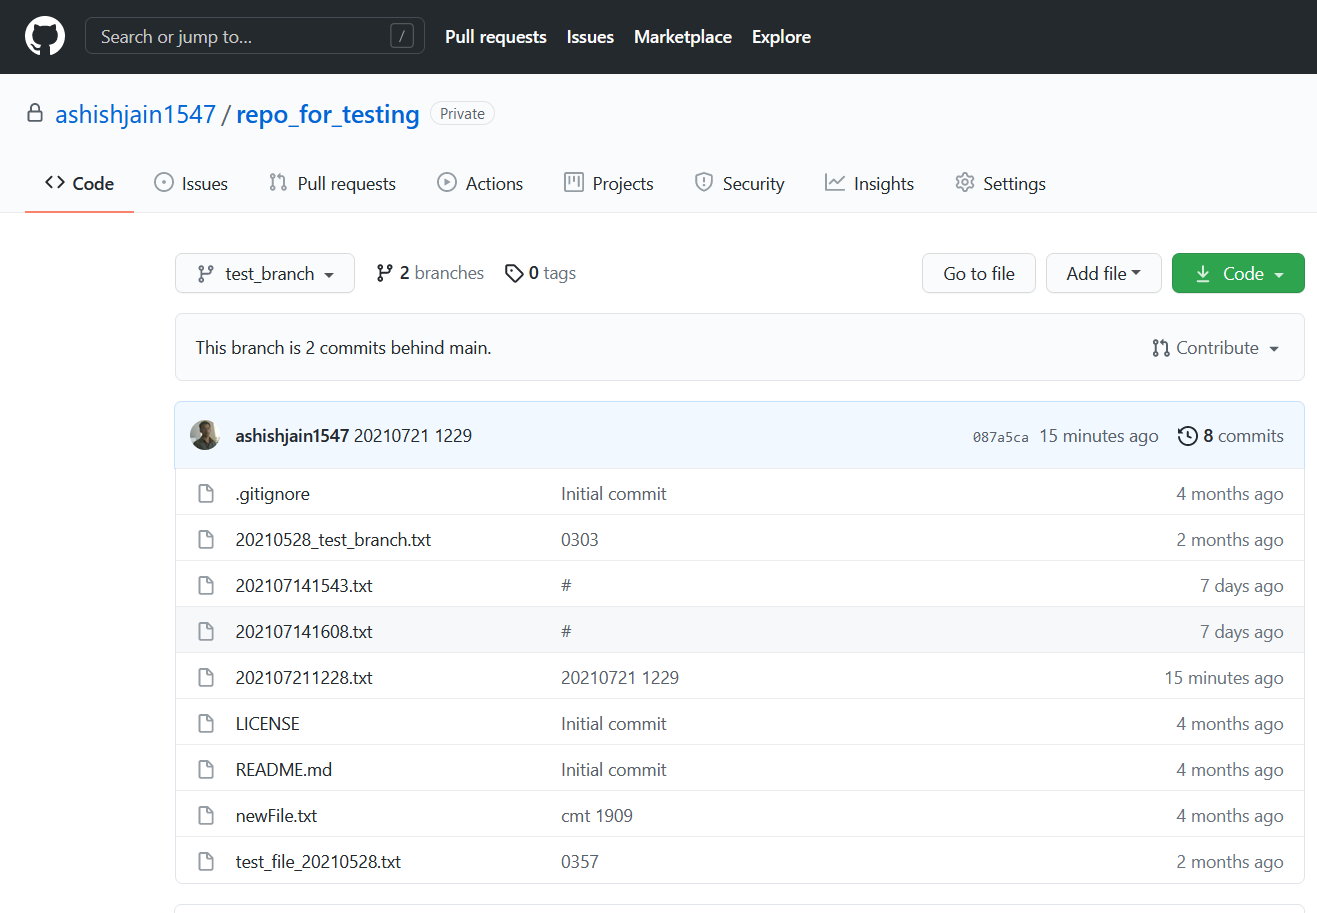Click the branches icon showing 2 branches

384,272
